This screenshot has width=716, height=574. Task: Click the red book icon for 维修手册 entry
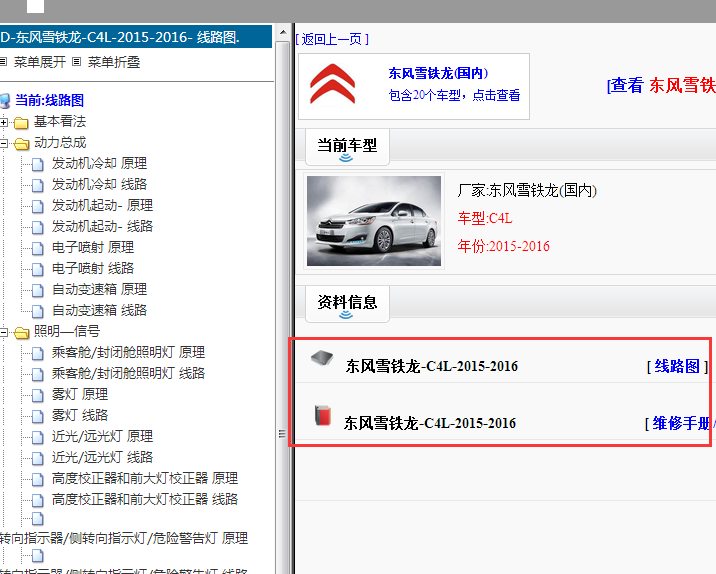[x=323, y=416]
